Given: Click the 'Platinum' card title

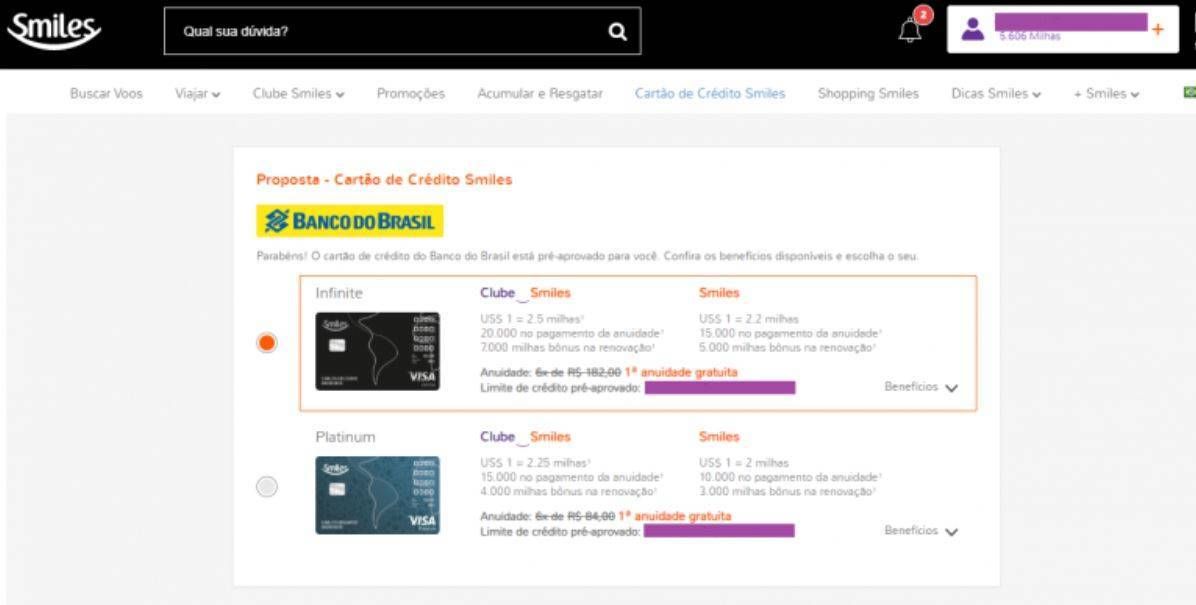Looking at the screenshot, I should click(346, 437).
